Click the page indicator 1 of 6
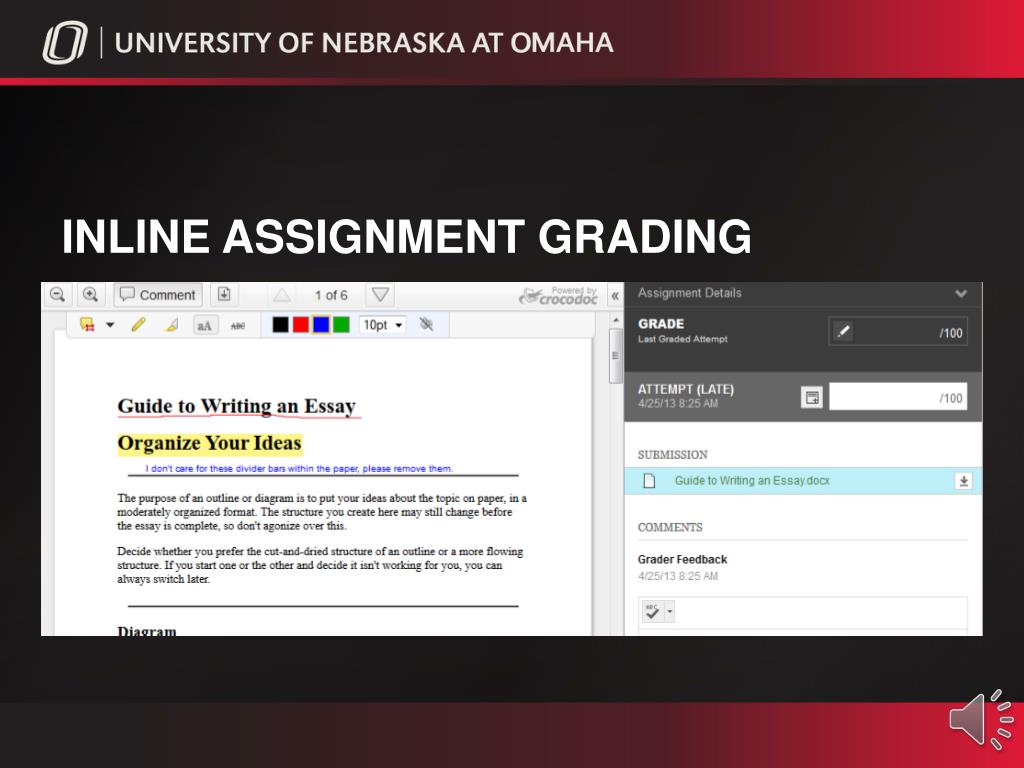This screenshot has width=1024, height=768. [331, 295]
